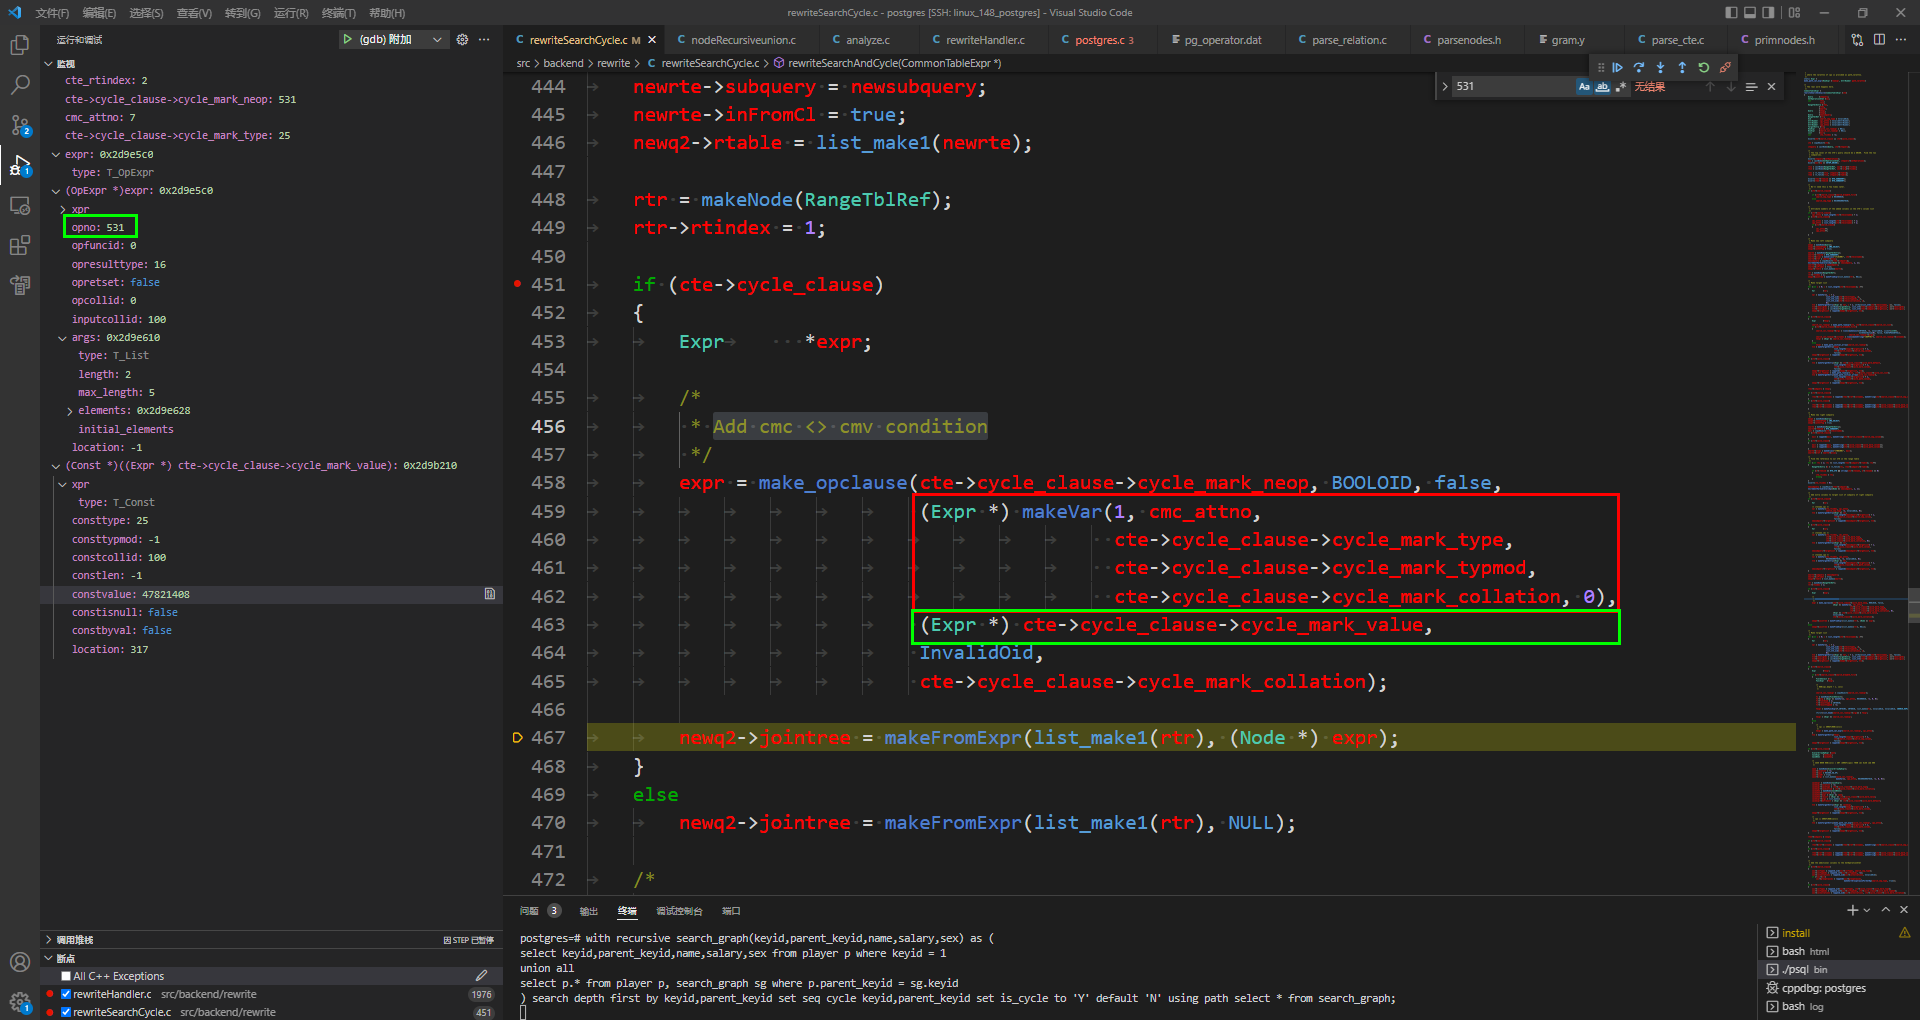Add a new terminal with plus icon
The image size is (1920, 1020).
[1852, 910]
